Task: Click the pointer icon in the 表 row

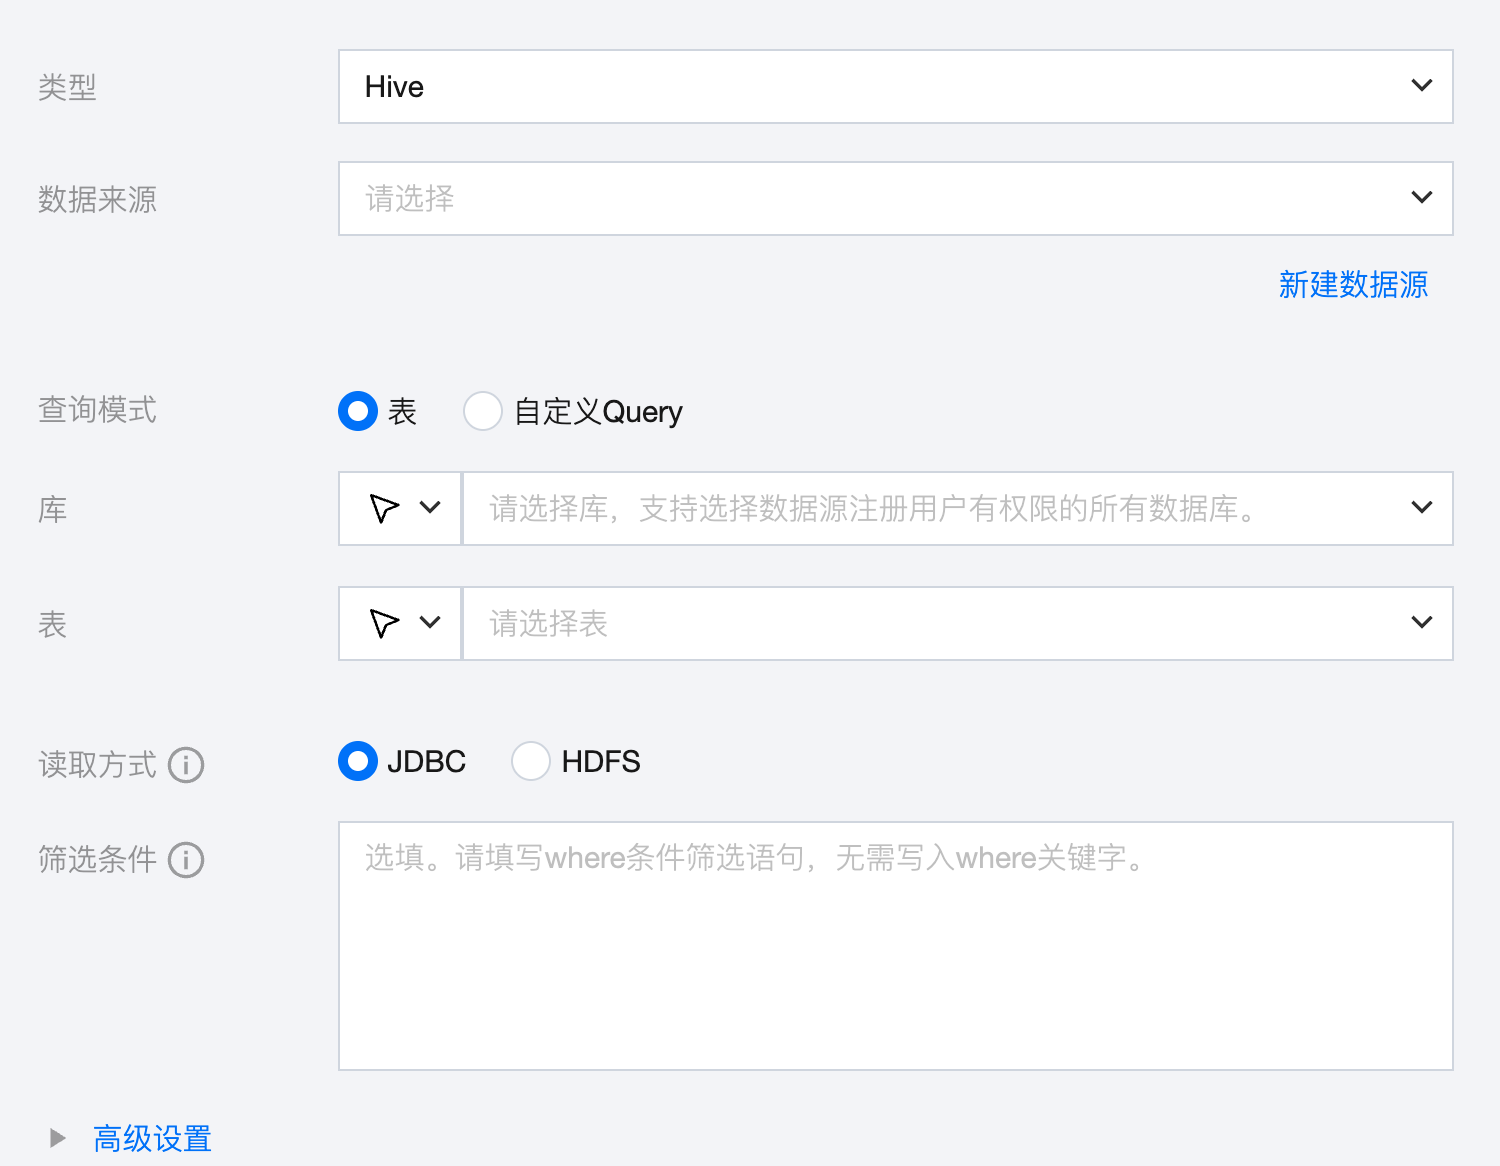Action: 384,623
